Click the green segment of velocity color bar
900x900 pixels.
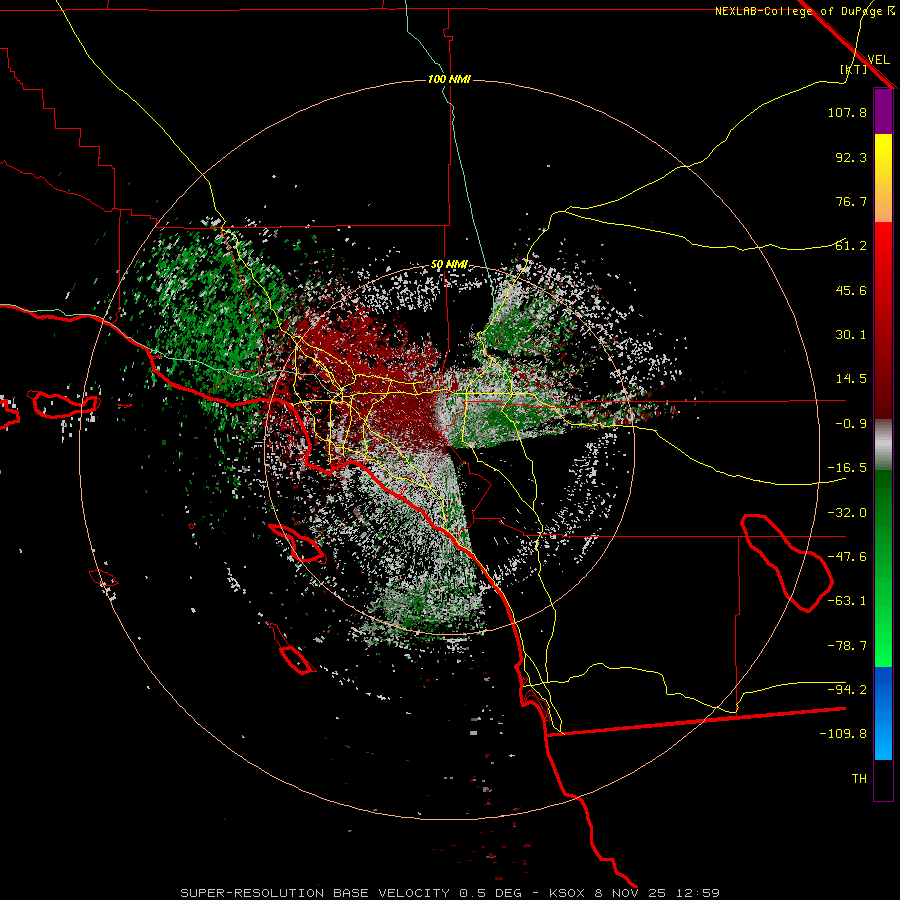(883, 568)
